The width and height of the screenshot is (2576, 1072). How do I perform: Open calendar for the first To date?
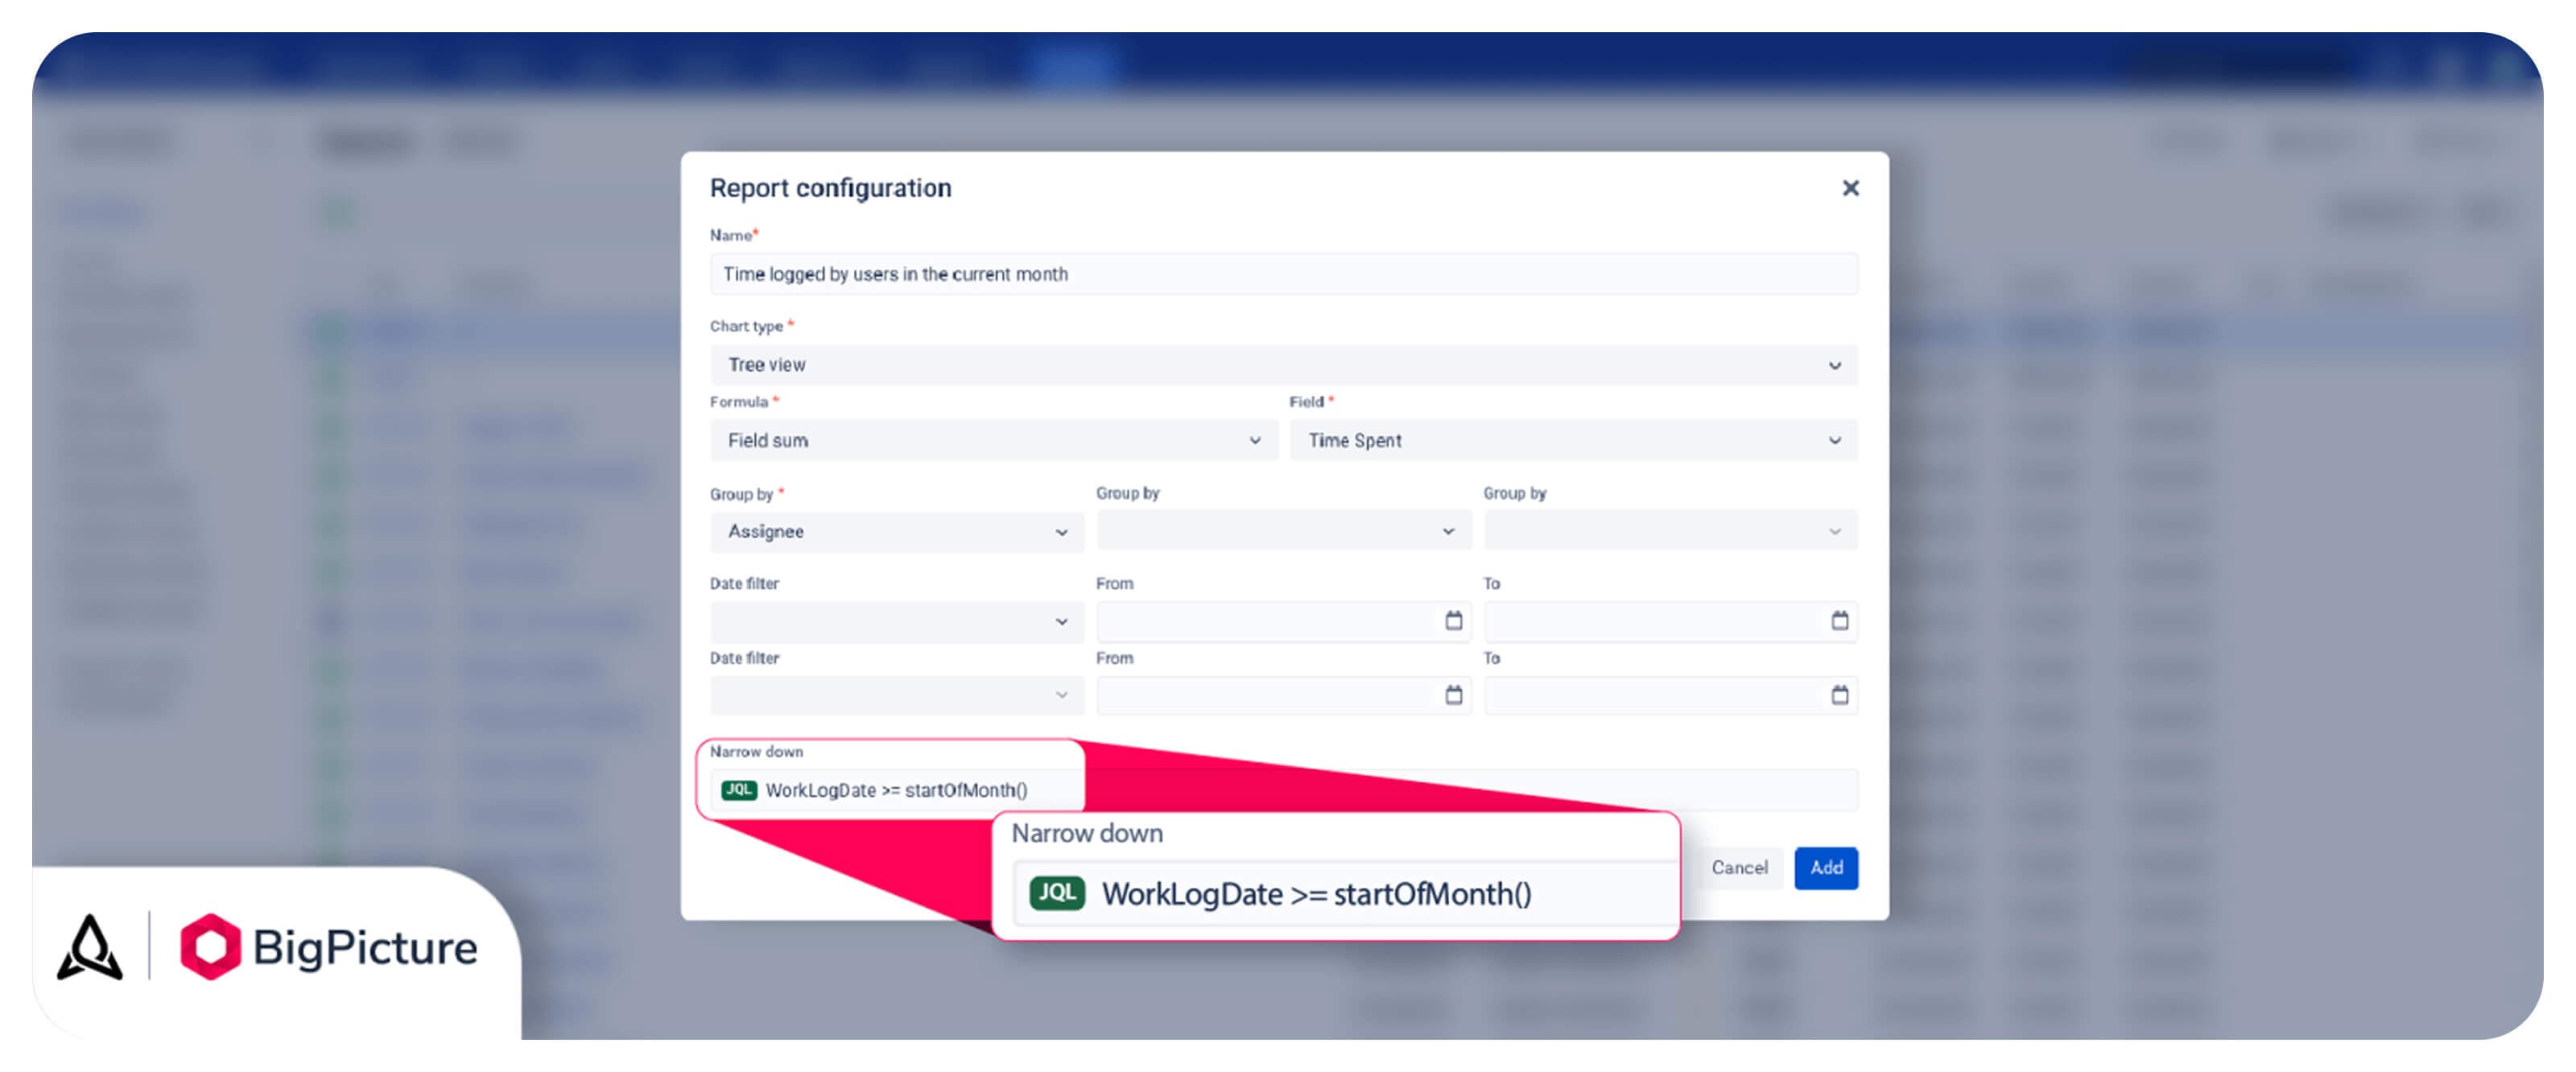click(1839, 621)
